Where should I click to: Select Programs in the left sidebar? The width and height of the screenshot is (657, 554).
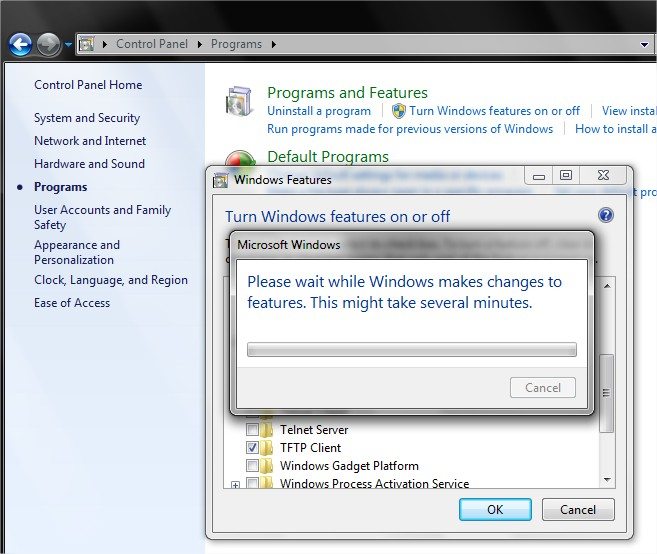(x=60, y=187)
